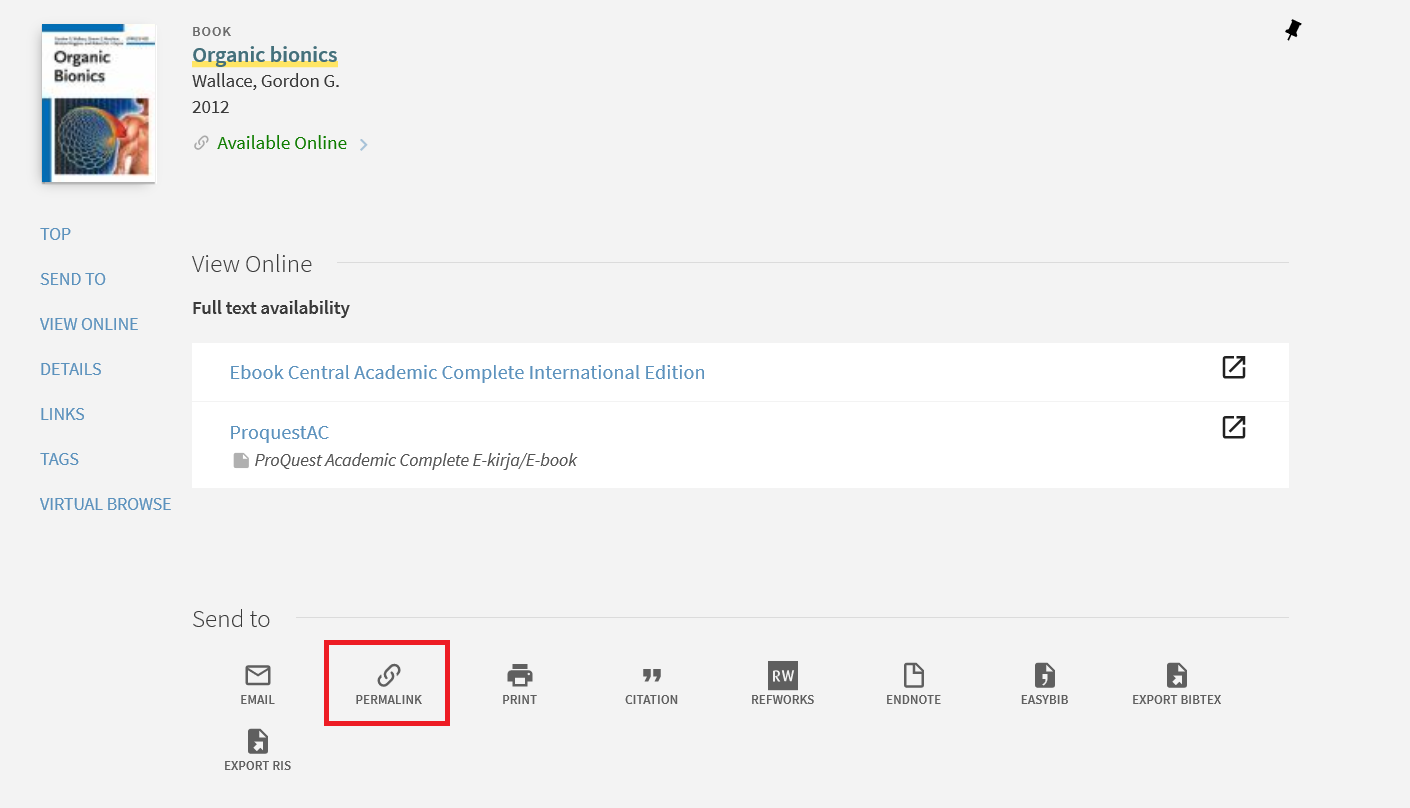Go to Virtual Browse section
1410x808 pixels.
coord(105,504)
